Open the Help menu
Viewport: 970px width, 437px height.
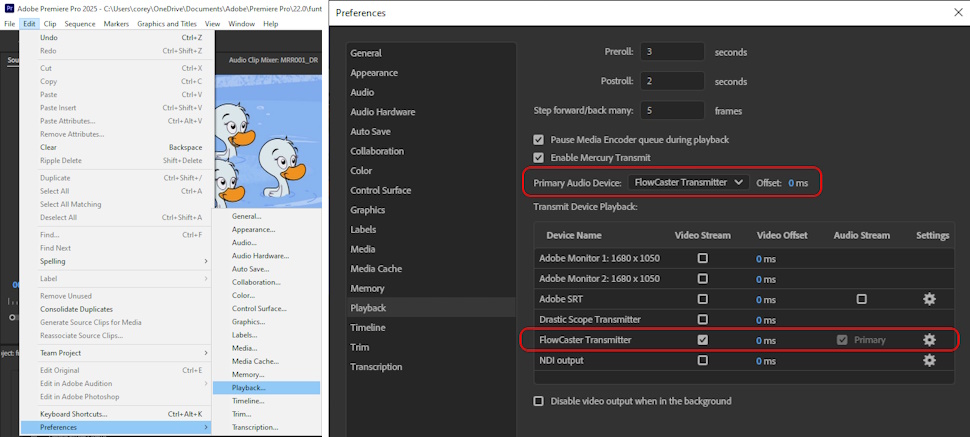(270, 24)
